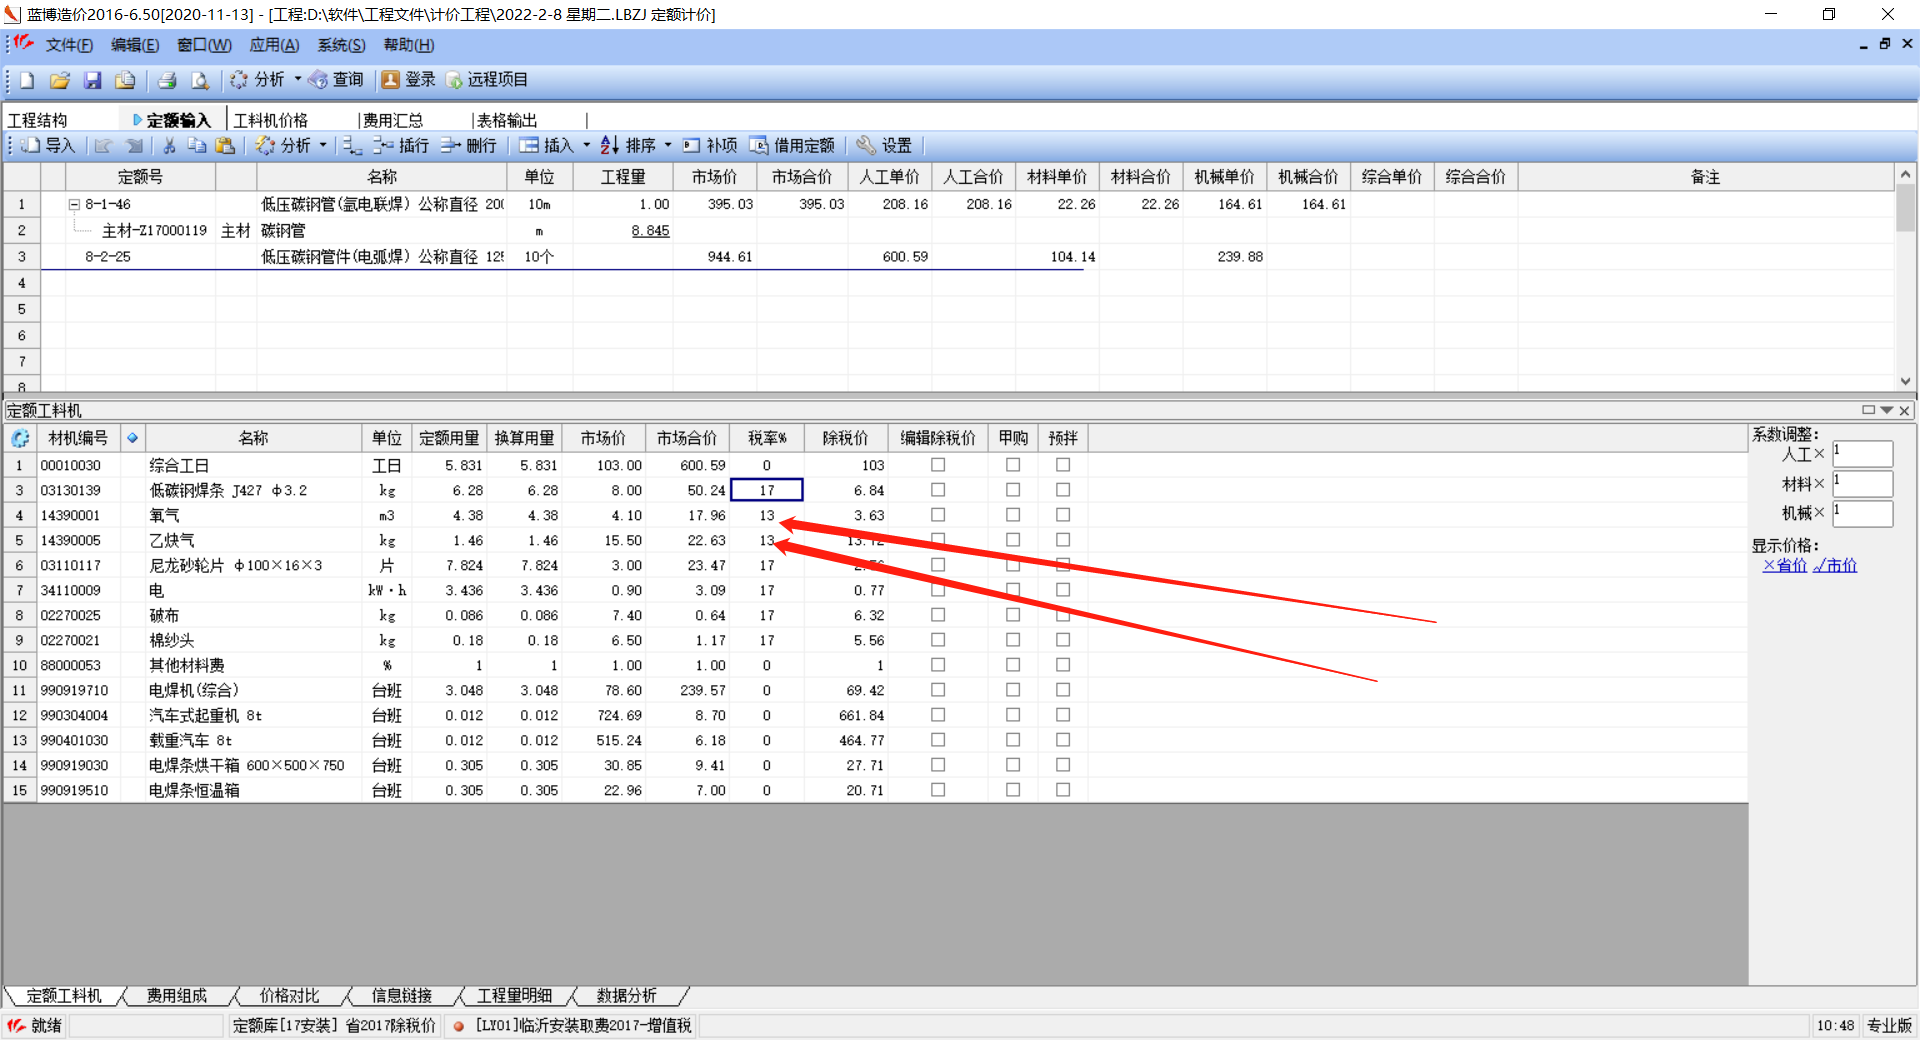Print using the printer icon

pyautogui.click(x=167, y=80)
